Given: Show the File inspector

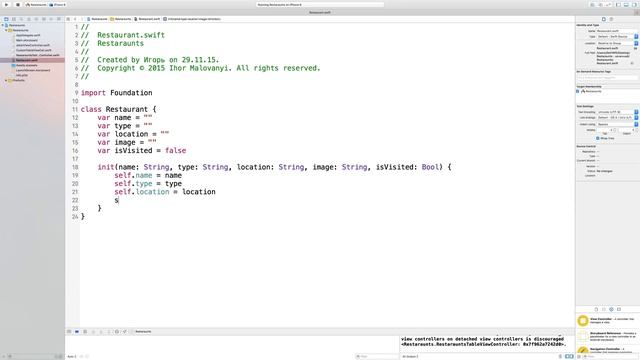Looking at the screenshot, I should tap(604, 19).
